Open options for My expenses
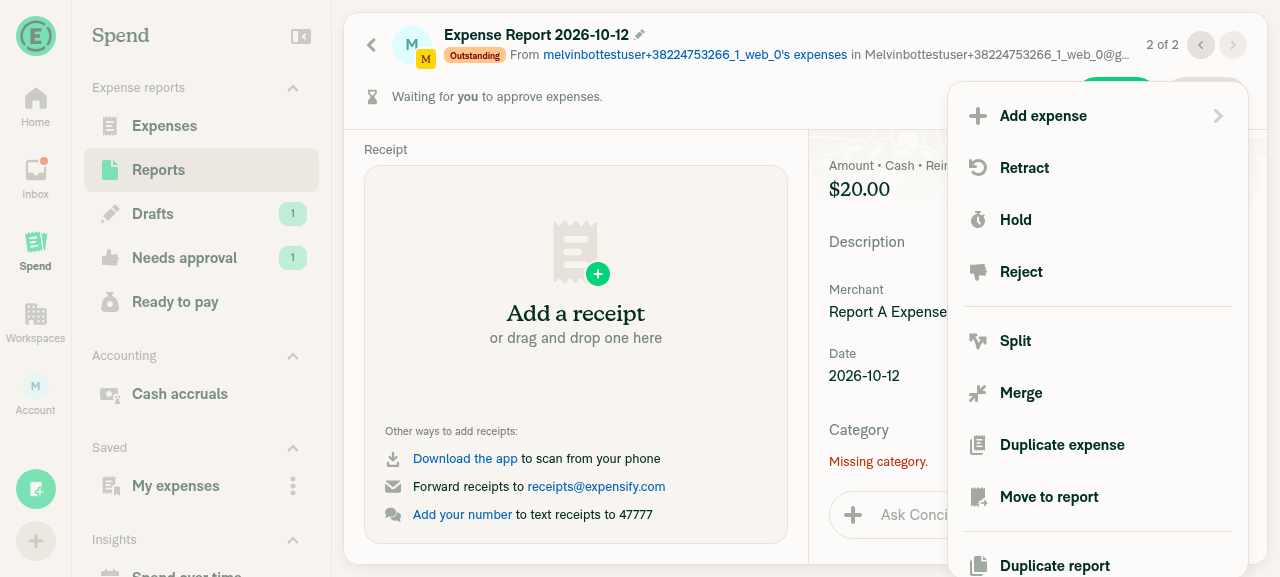 [293, 486]
